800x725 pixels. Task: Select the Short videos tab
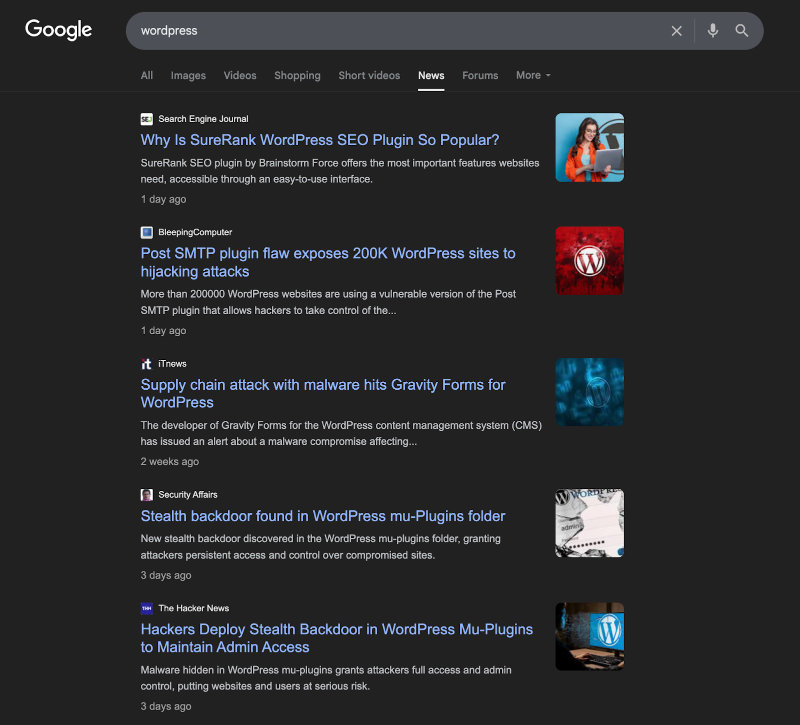(x=369, y=76)
